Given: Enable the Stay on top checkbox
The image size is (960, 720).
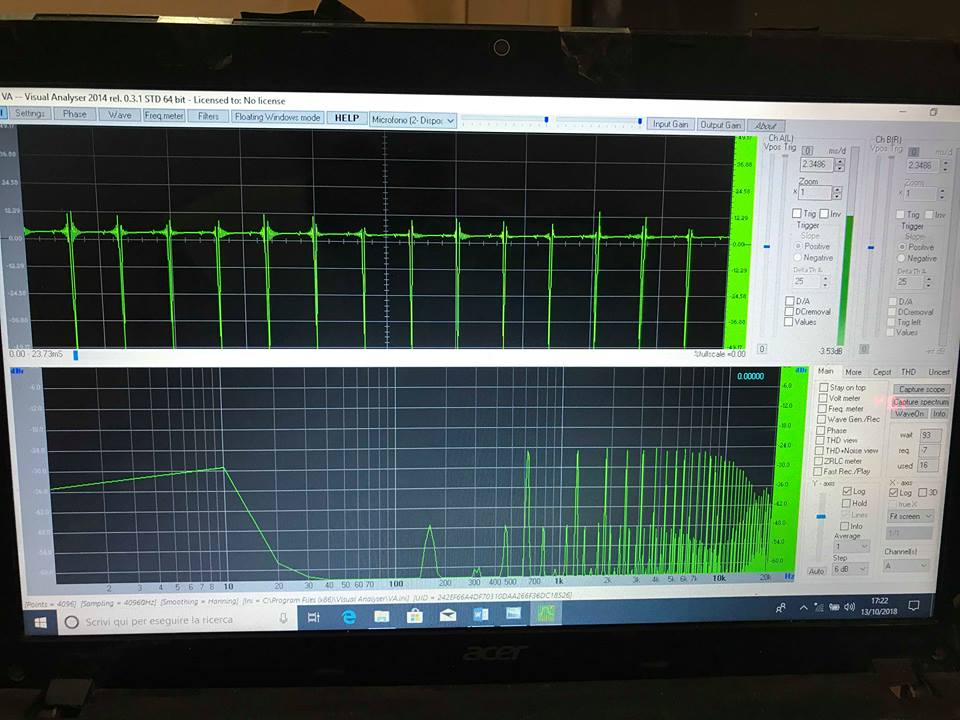Looking at the screenshot, I should tap(824, 387).
